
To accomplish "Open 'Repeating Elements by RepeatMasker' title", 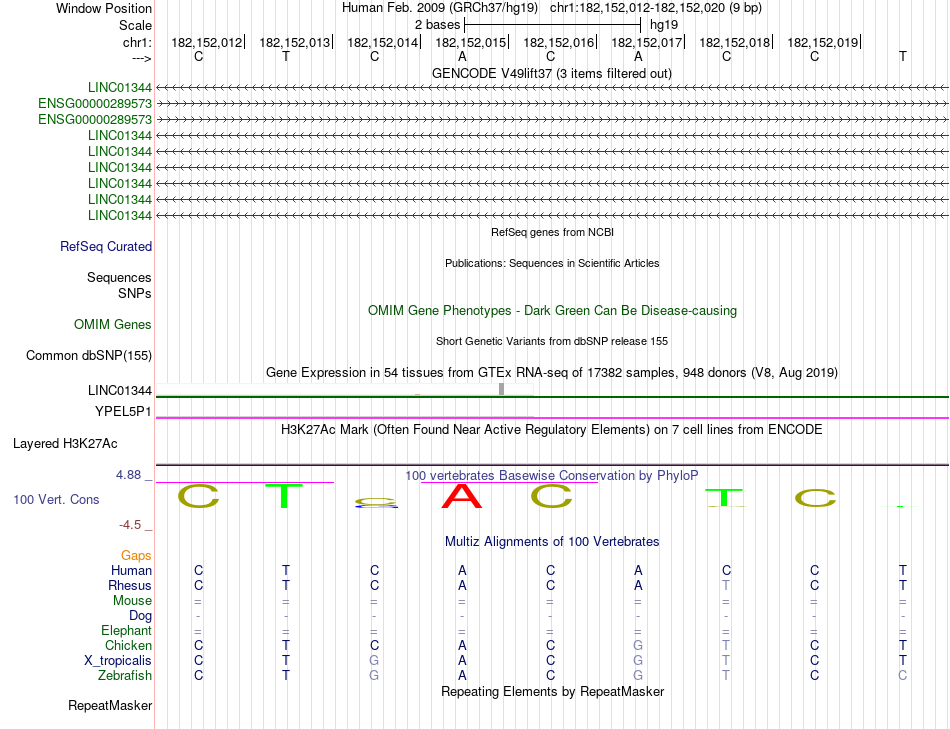I will pos(552,691).
